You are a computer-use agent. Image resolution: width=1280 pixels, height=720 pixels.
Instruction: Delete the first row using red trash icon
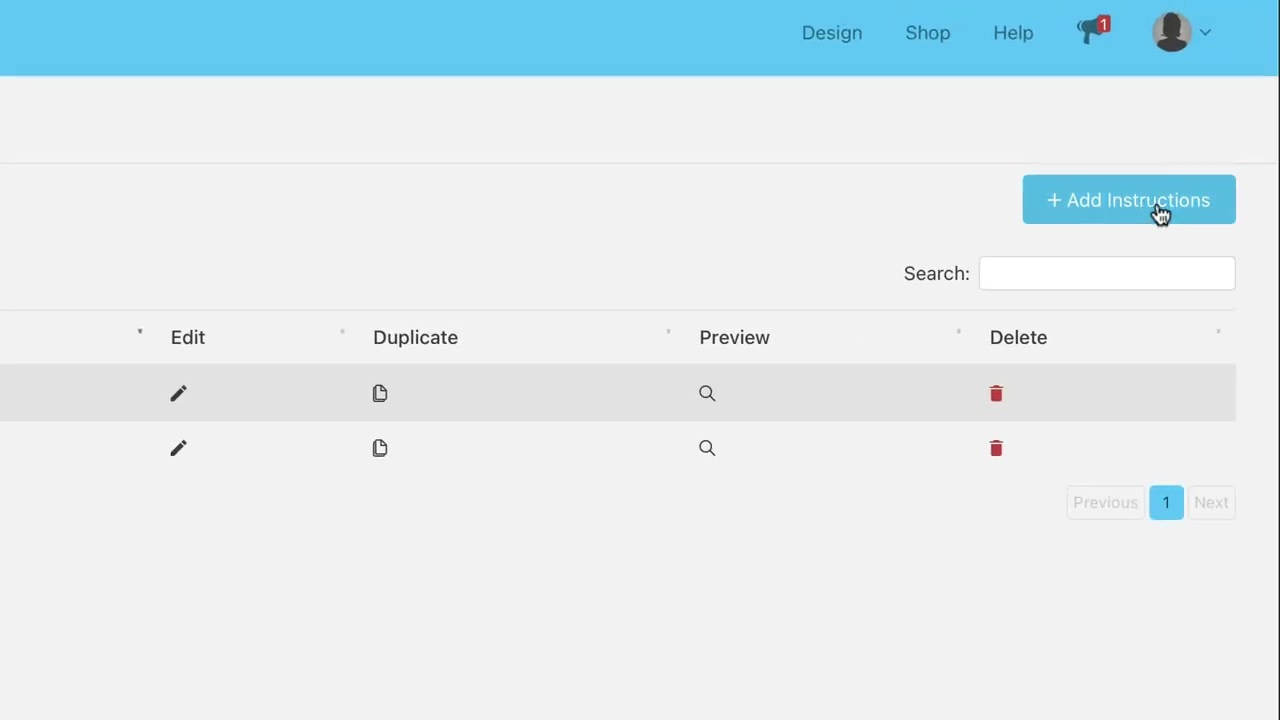tap(996, 393)
